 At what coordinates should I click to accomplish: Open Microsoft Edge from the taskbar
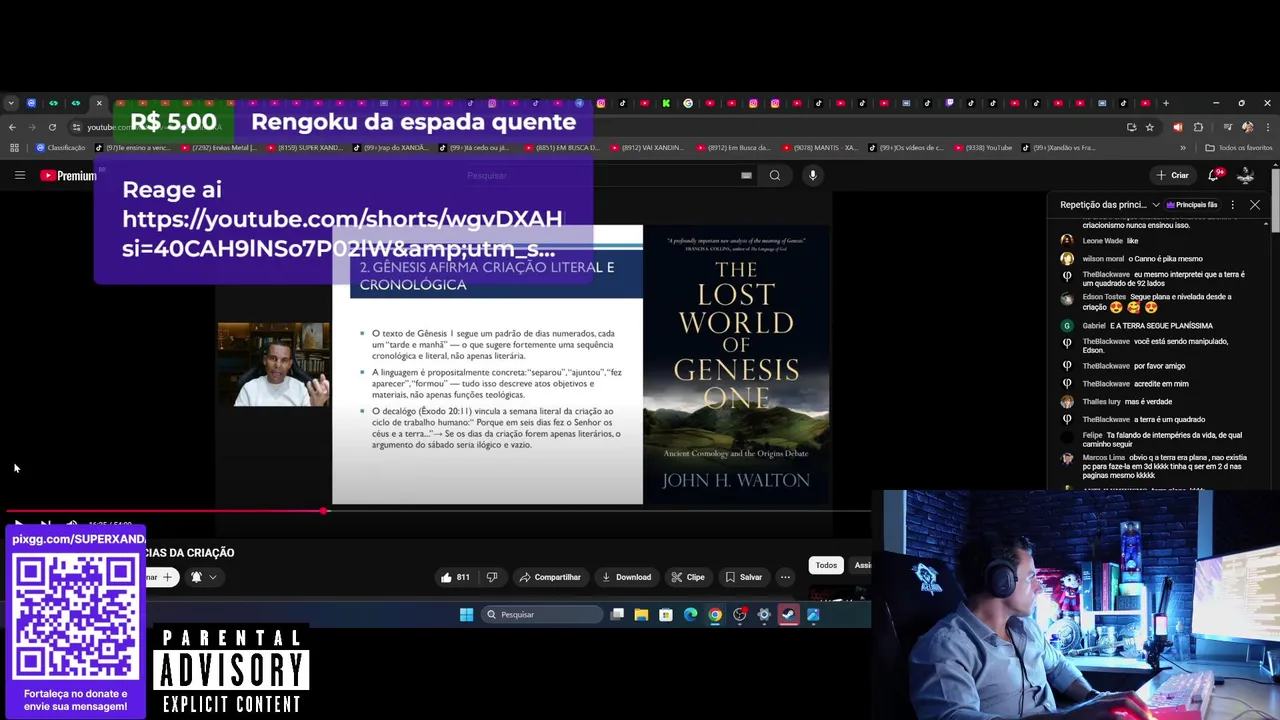(x=690, y=615)
